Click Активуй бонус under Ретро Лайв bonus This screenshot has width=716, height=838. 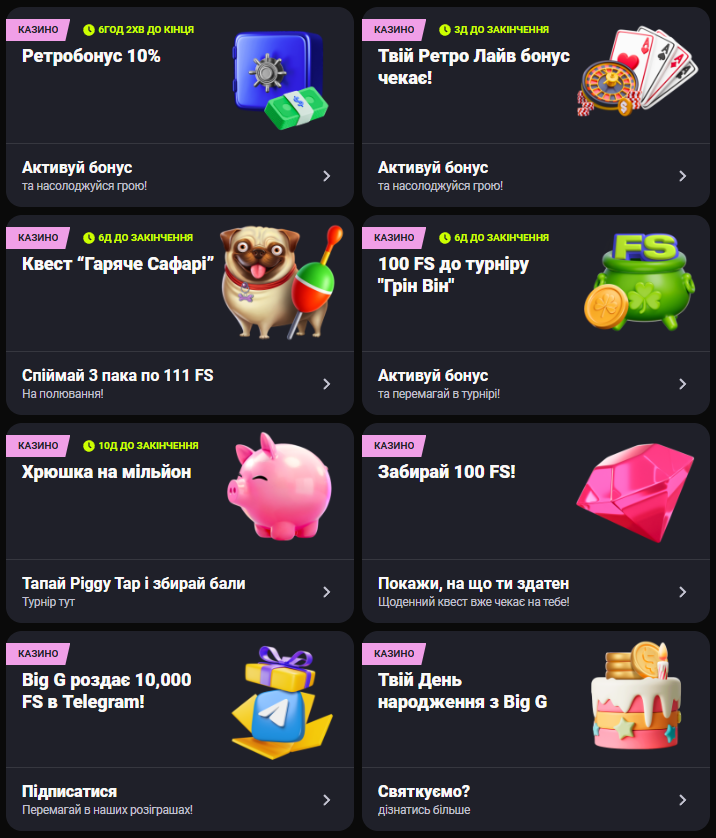[x=433, y=167]
